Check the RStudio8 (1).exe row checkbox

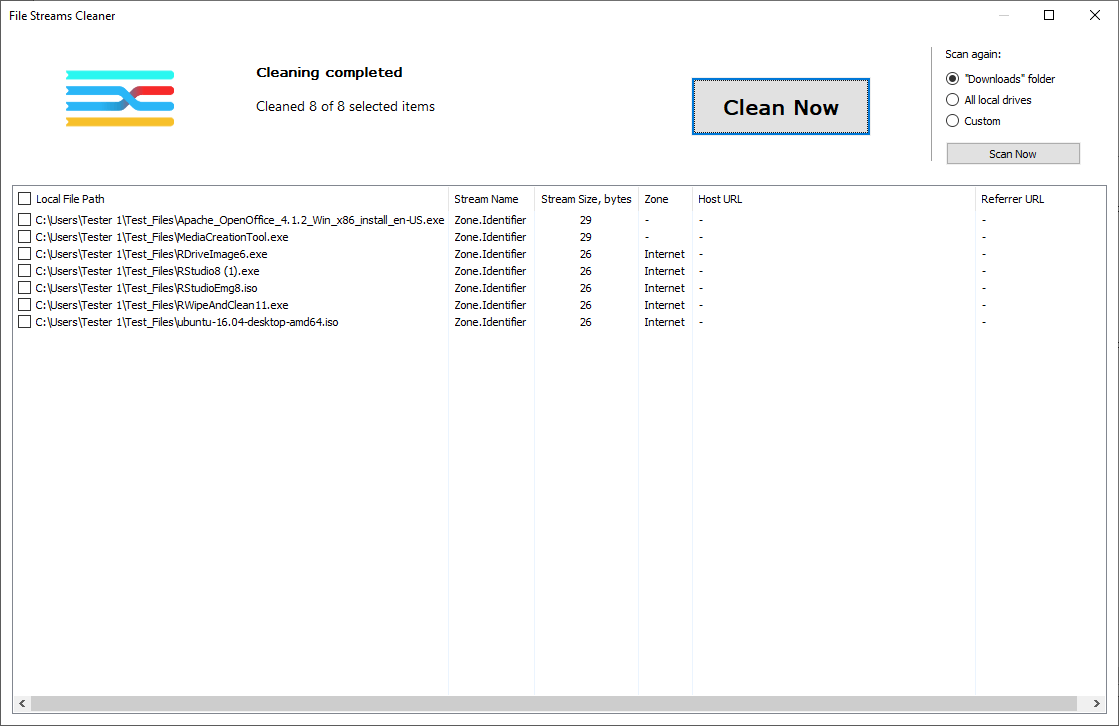[x=24, y=271]
